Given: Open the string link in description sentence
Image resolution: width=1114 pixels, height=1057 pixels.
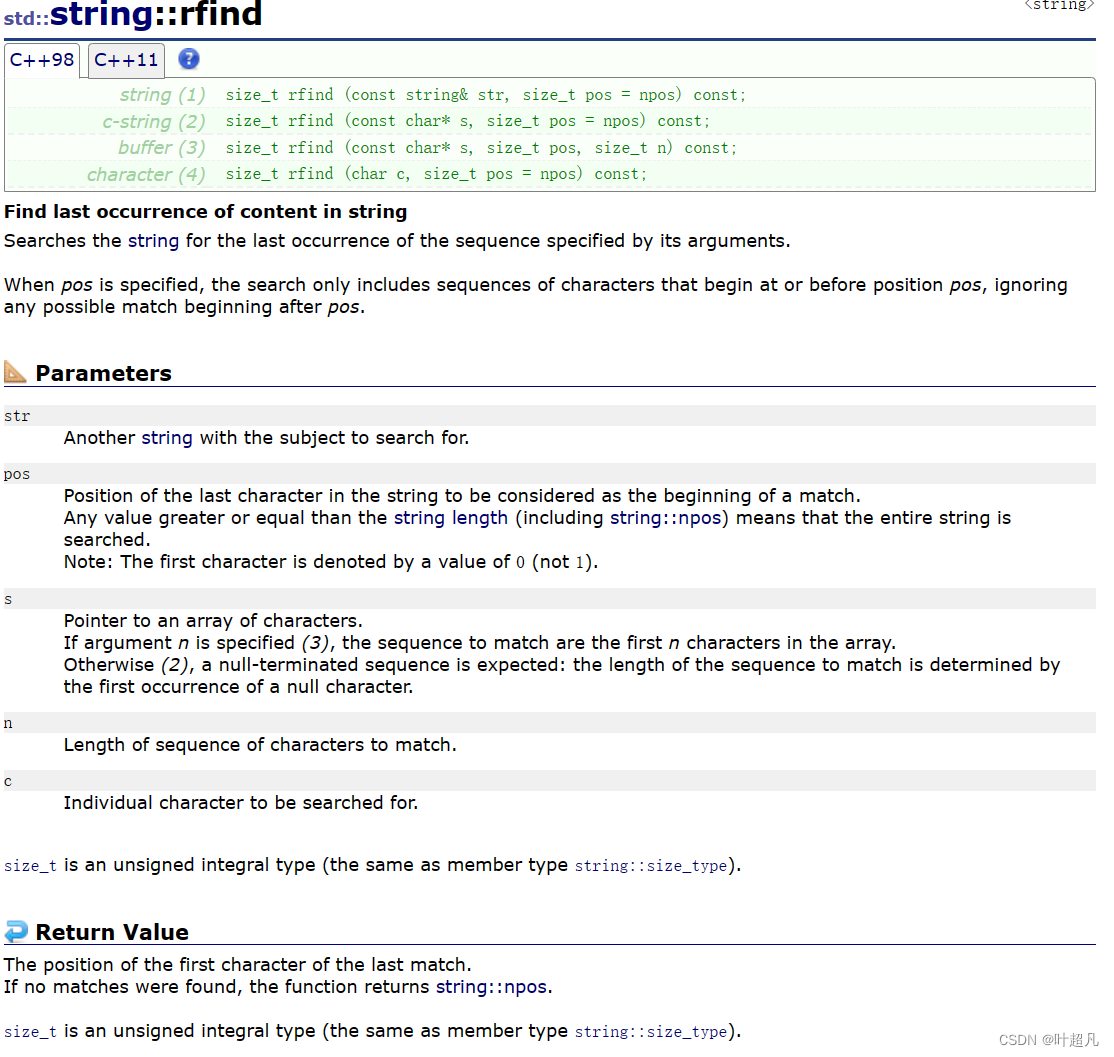Looking at the screenshot, I should (x=153, y=241).
